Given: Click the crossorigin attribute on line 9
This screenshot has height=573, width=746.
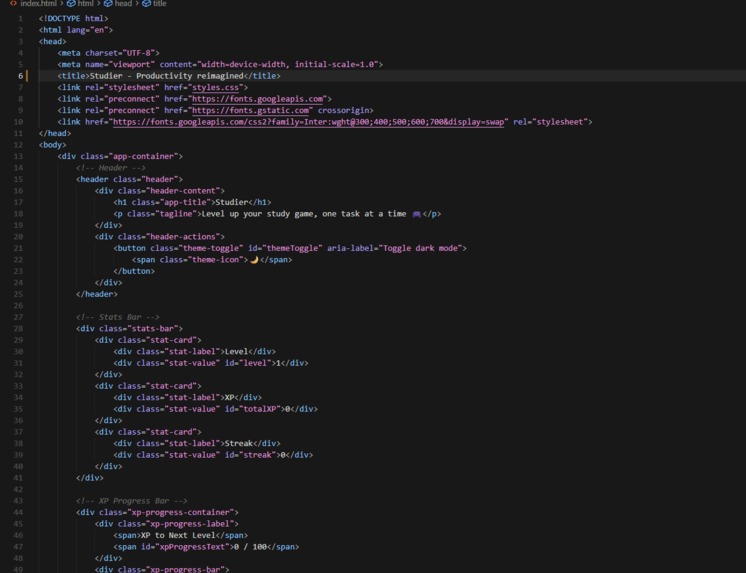Looking at the screenshot, I should 343,110.
